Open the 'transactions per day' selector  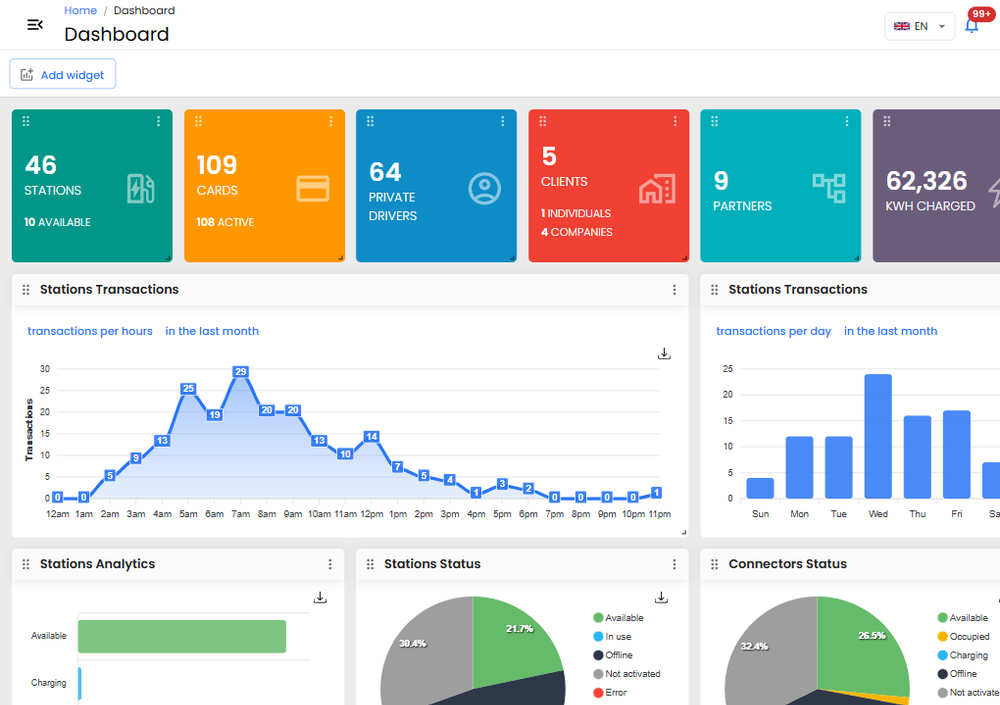[774, 331]
